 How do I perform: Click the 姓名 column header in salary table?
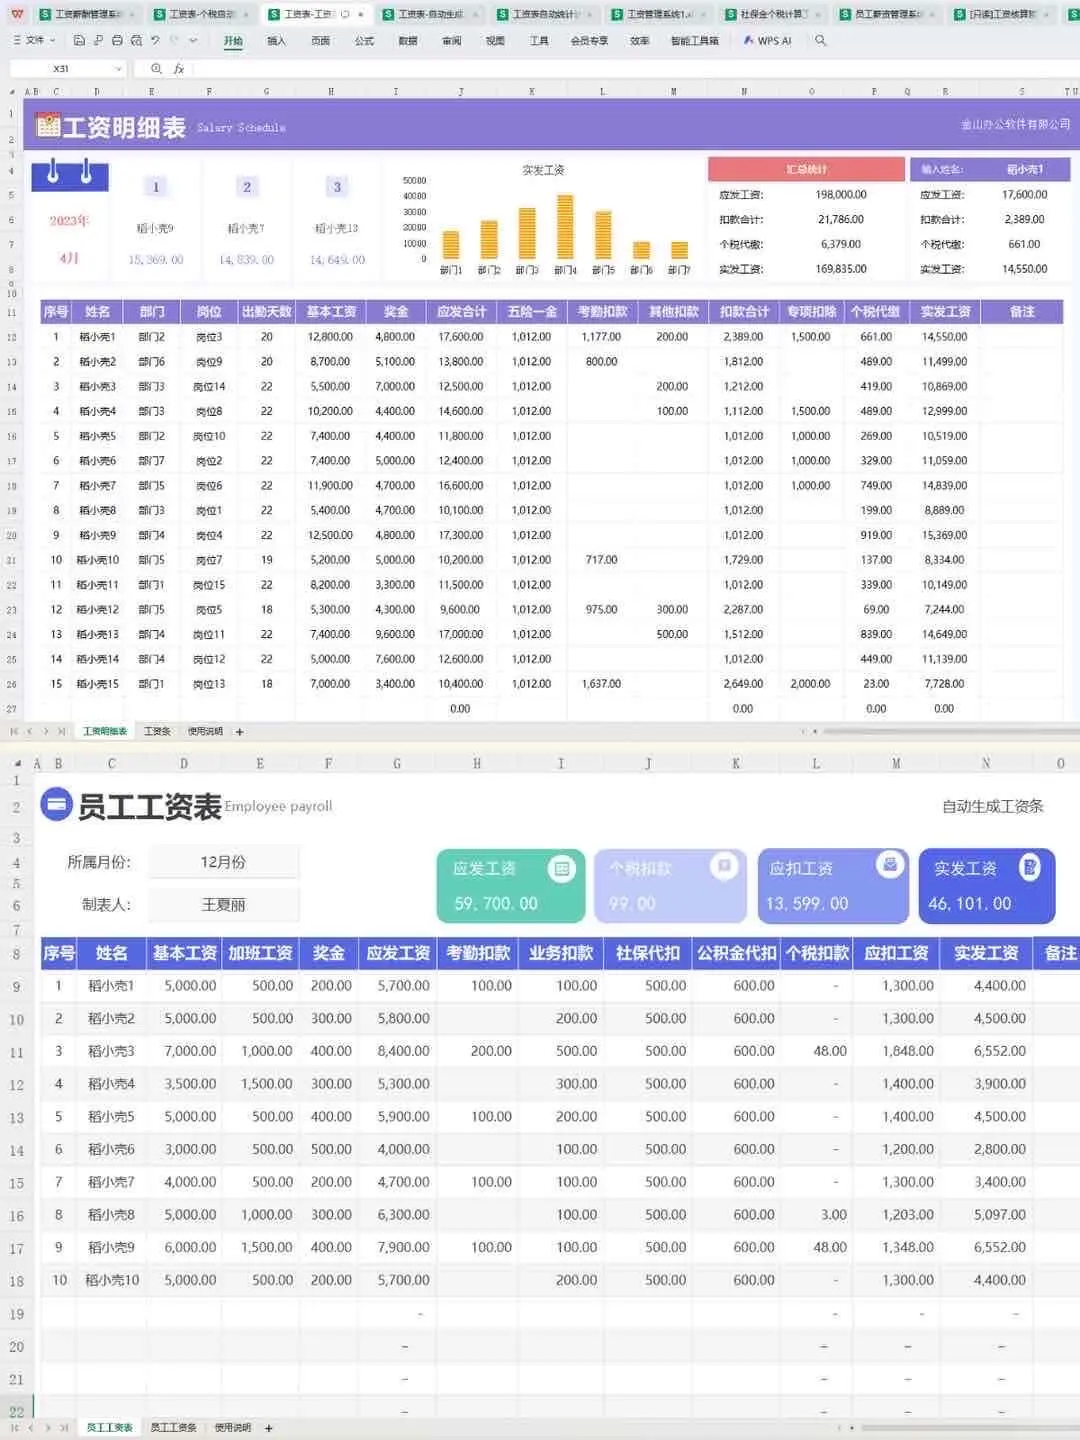coord(97,312)
